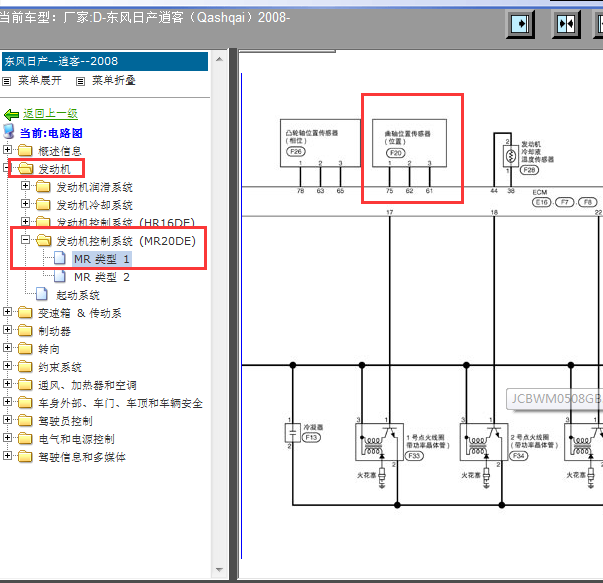Click the 菜单折叠 menu collapse icon

click(x=80, y=82)
